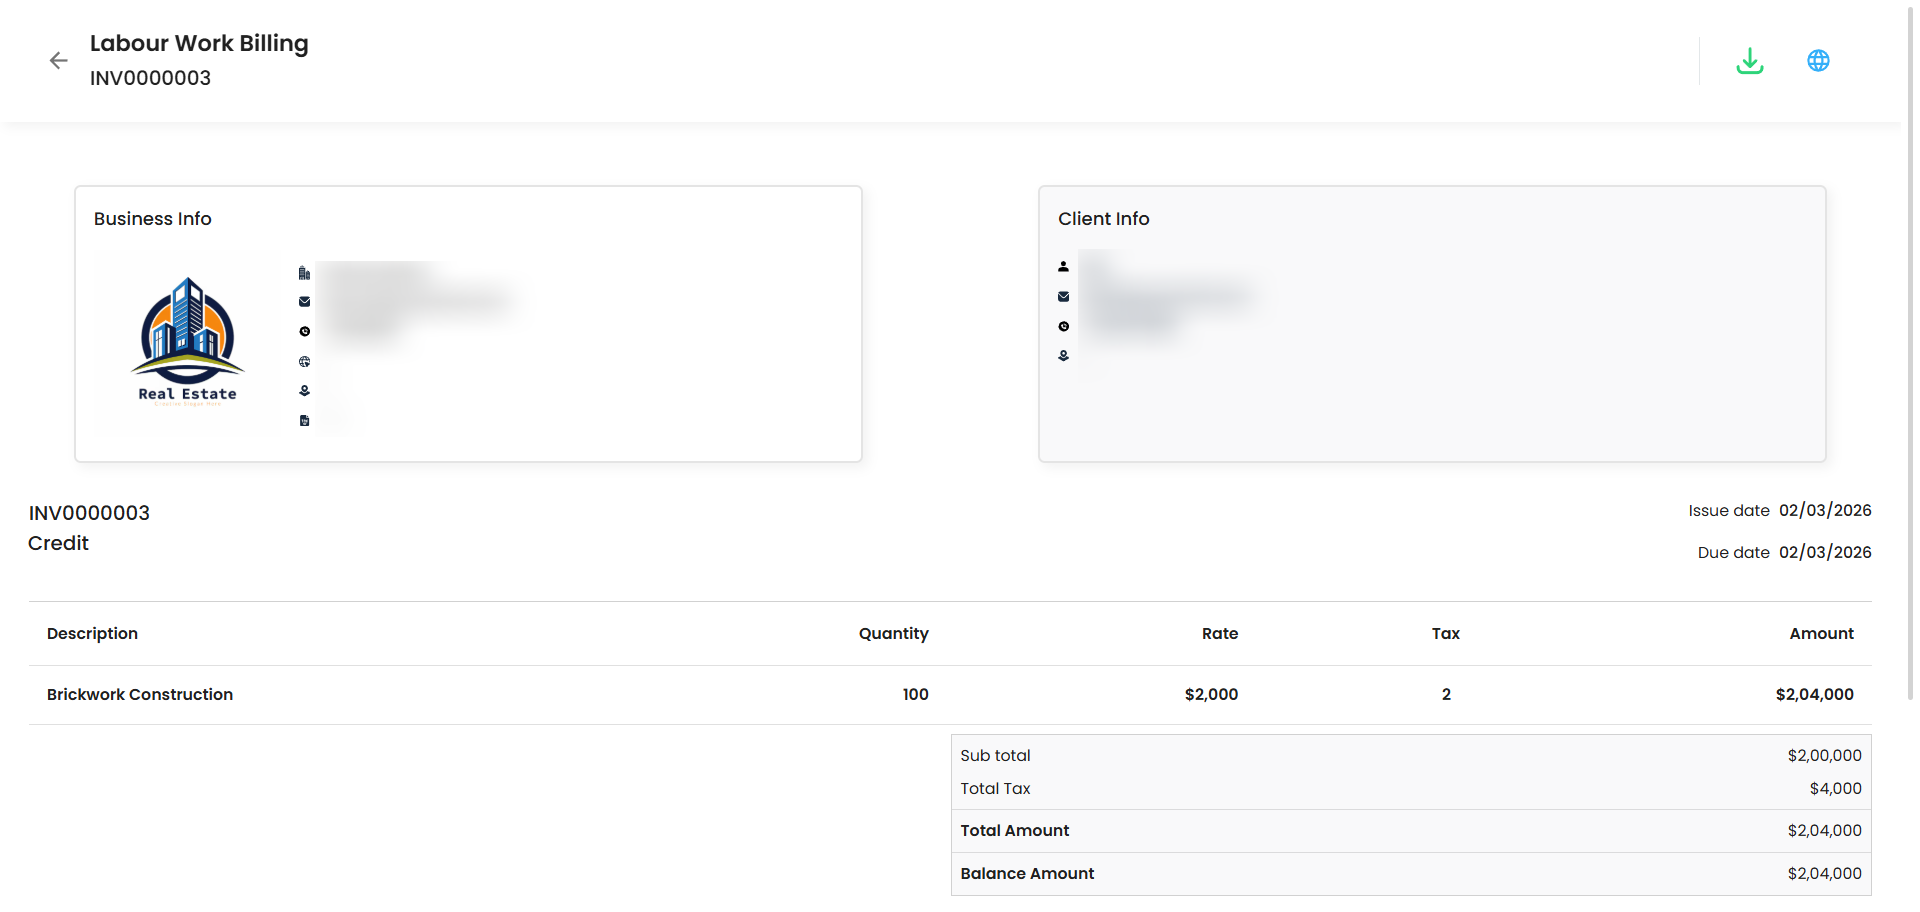This screenshot has height=912, width=1920.
Task: Click the phone icon in Client Info
Action: pyautogui.click(x=1063, y=327)
